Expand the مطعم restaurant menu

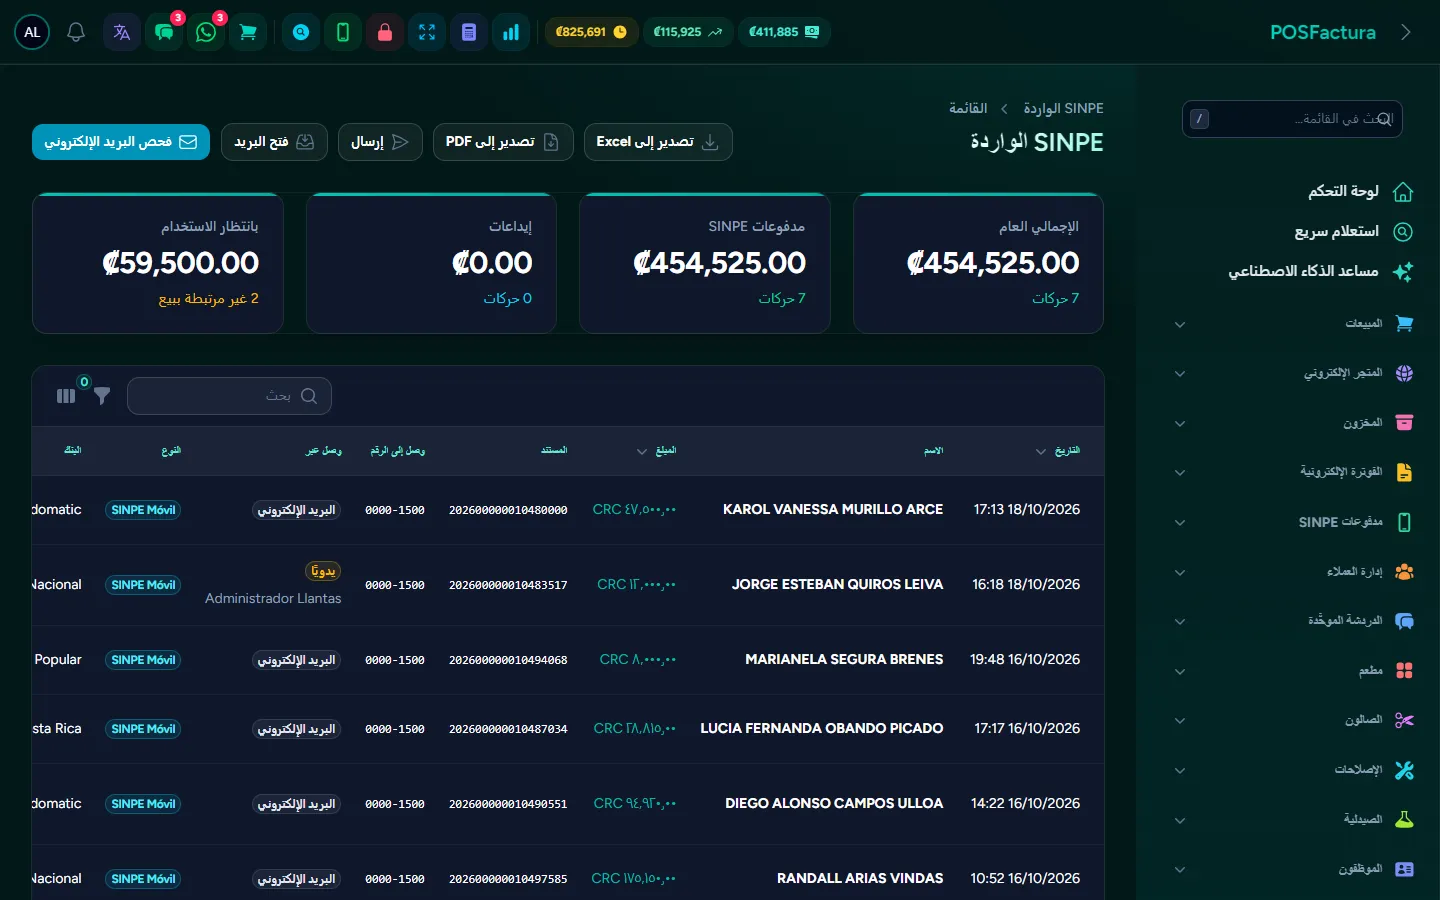point(1294,671)
